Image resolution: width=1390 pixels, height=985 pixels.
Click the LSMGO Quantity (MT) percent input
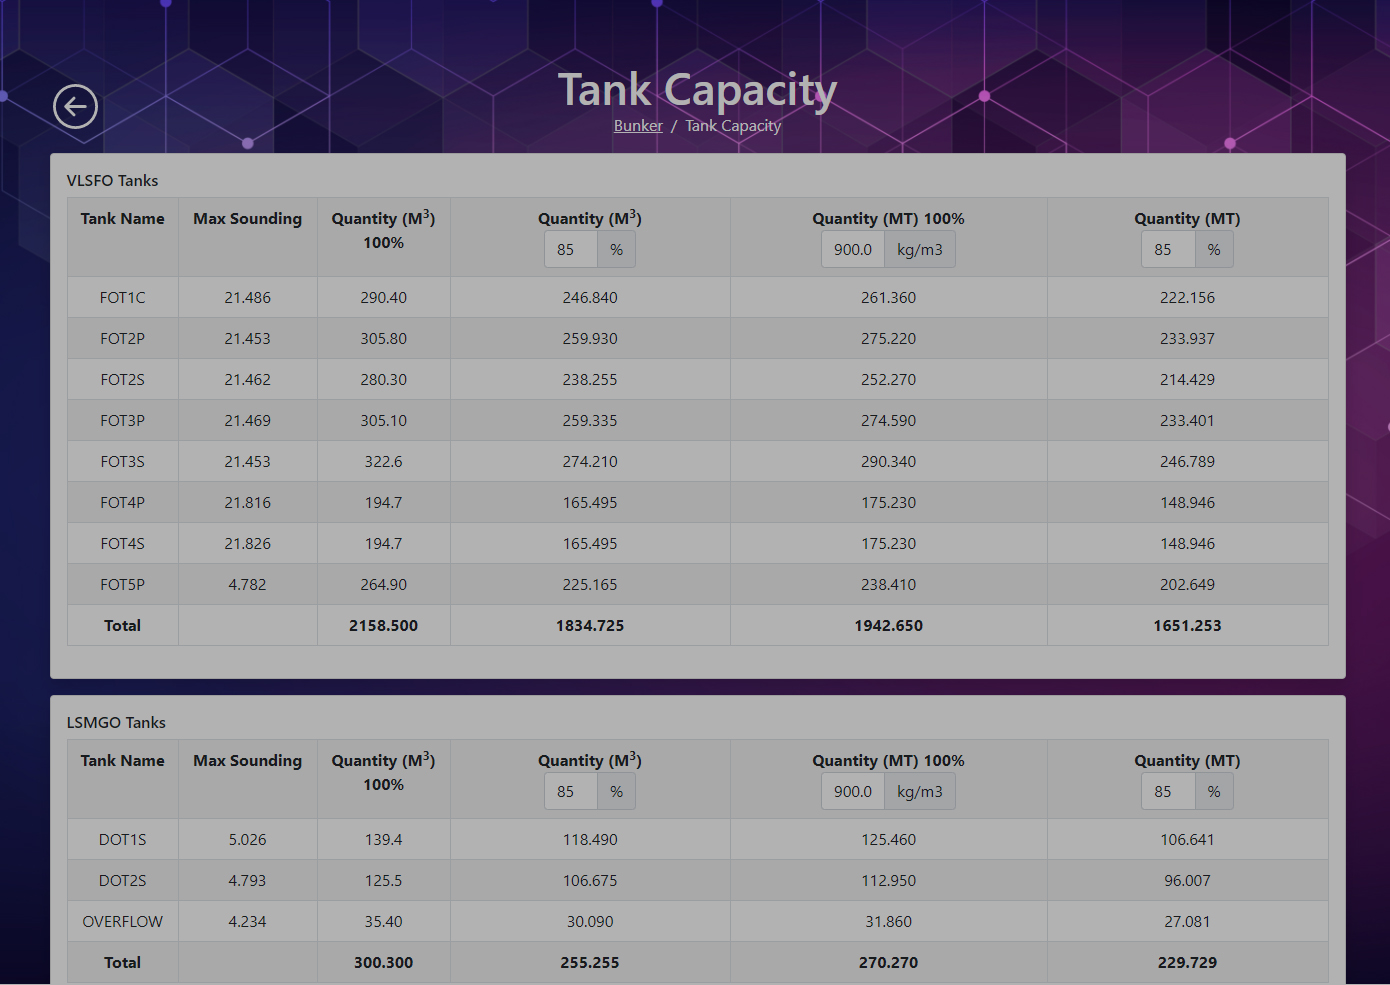(1168, 792)
